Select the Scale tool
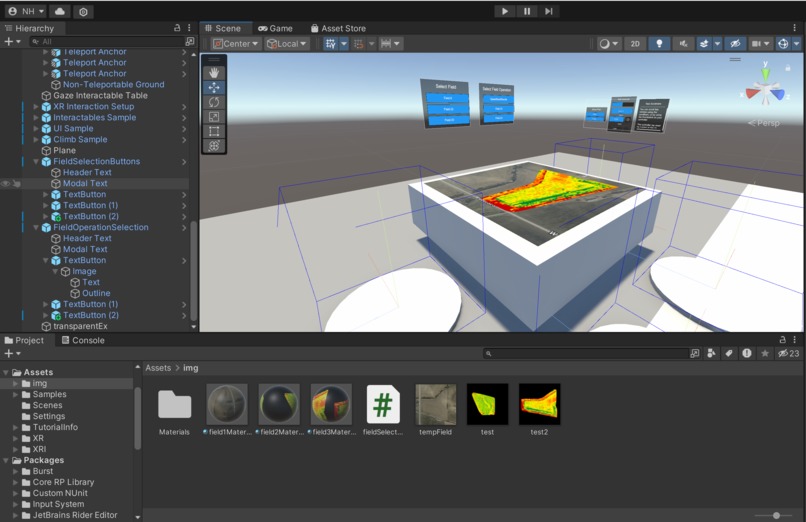The image size is (806, 522). (x=214, y=117)
